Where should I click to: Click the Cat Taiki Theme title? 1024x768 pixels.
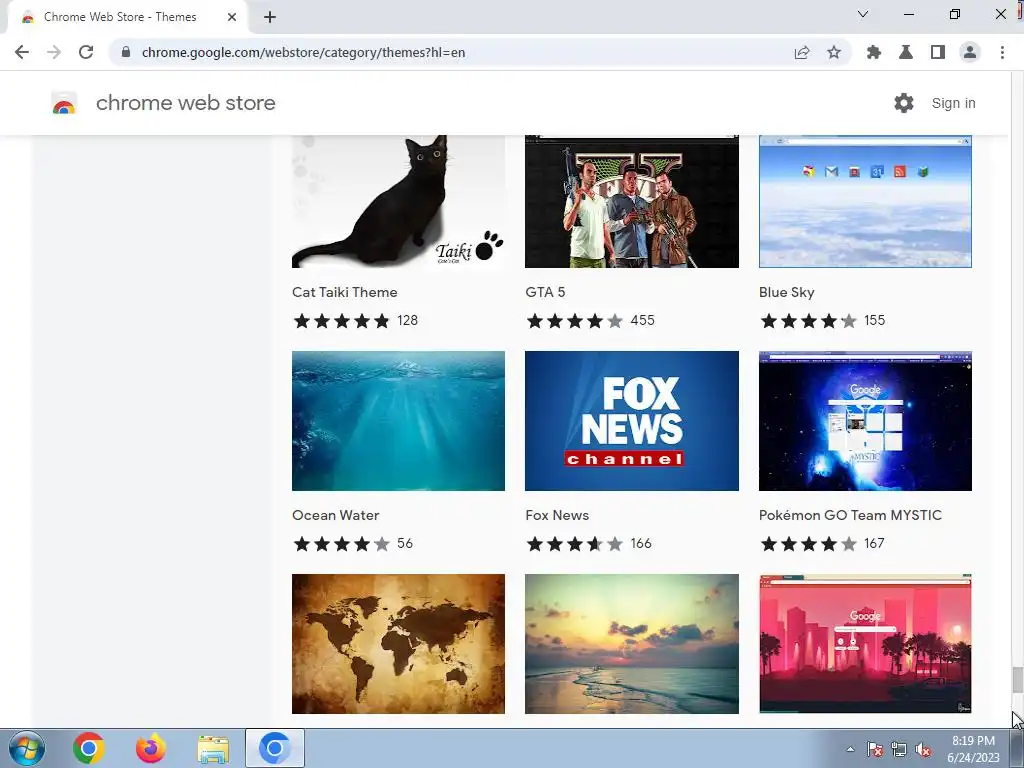pyautogui.click(x=345, y=292)
